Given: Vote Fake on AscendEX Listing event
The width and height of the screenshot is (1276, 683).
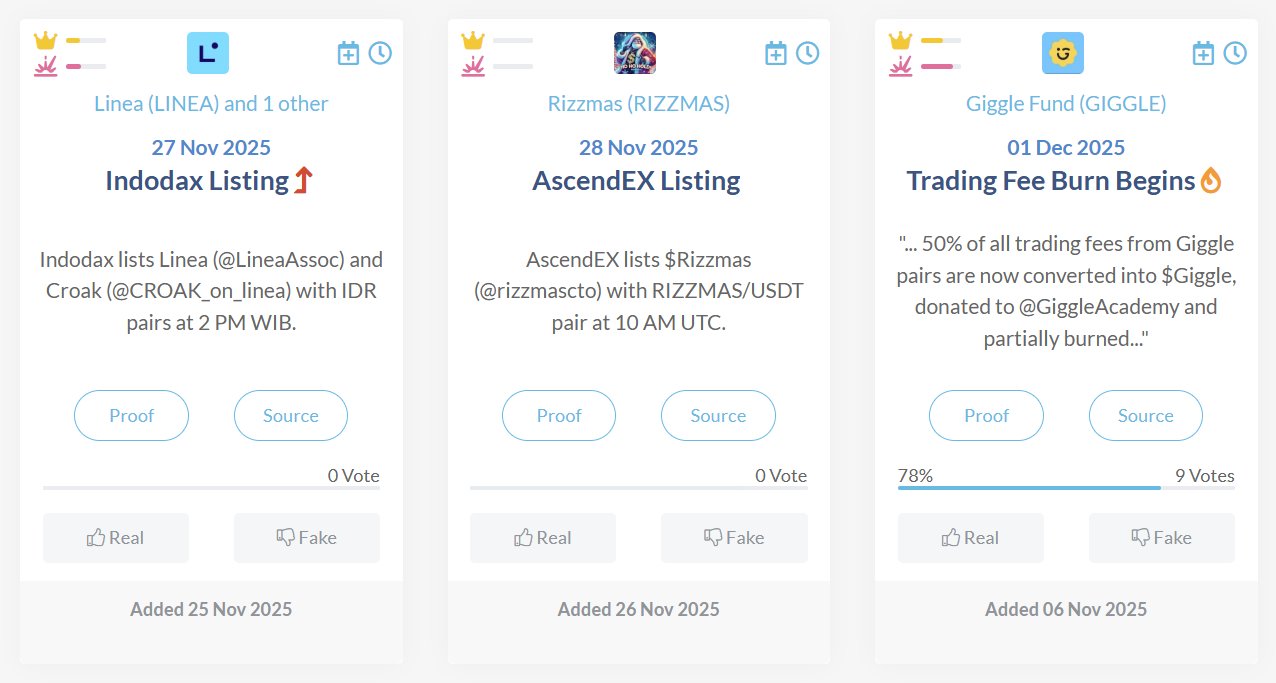Looking at the screenshot, I should click(734, 538).
